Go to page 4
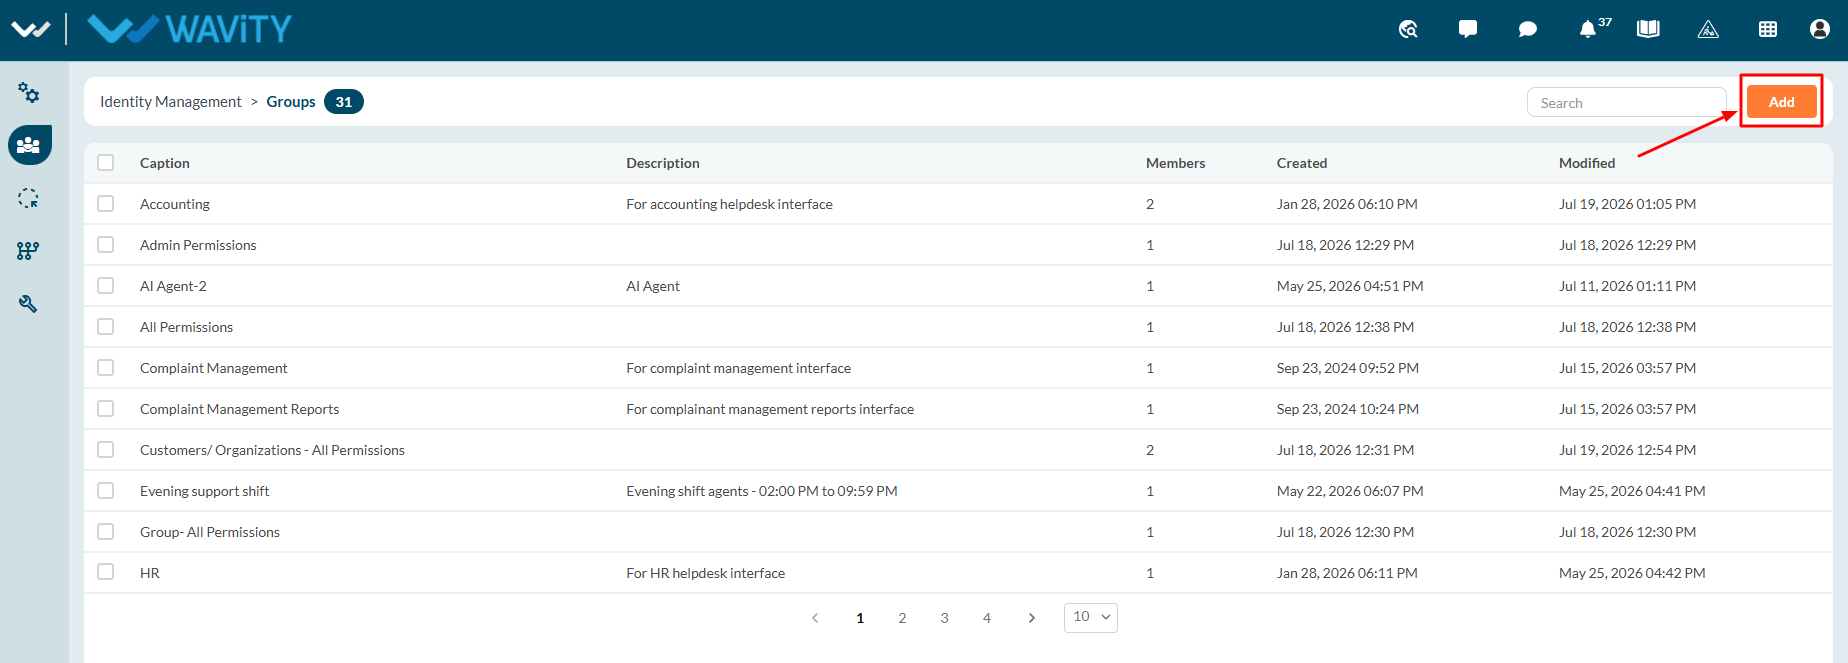Screen dimensions: 1848x663 click(x=987, y=618)
